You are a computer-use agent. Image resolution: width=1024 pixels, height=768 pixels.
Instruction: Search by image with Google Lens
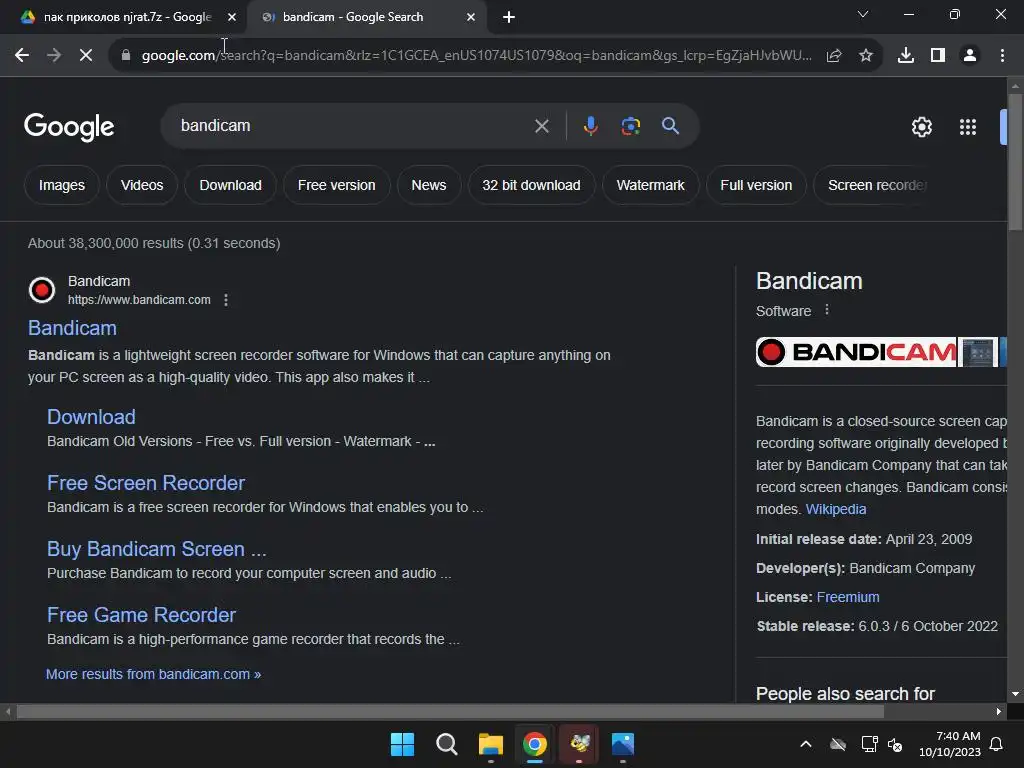(x=630, y=126)
